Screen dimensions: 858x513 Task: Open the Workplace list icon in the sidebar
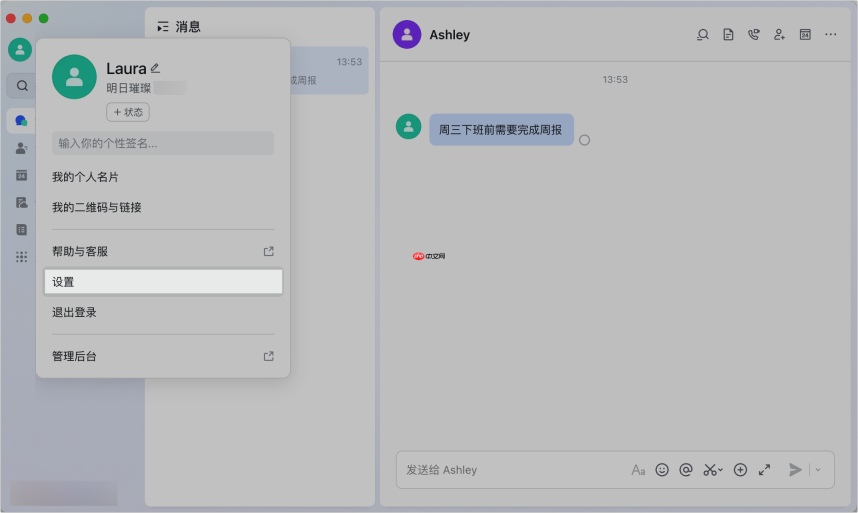[21, 230]
